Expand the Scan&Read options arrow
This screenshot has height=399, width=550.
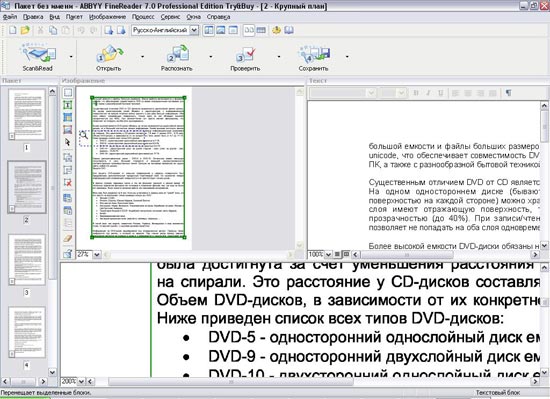pyautogui.click(x=71, y=56)
